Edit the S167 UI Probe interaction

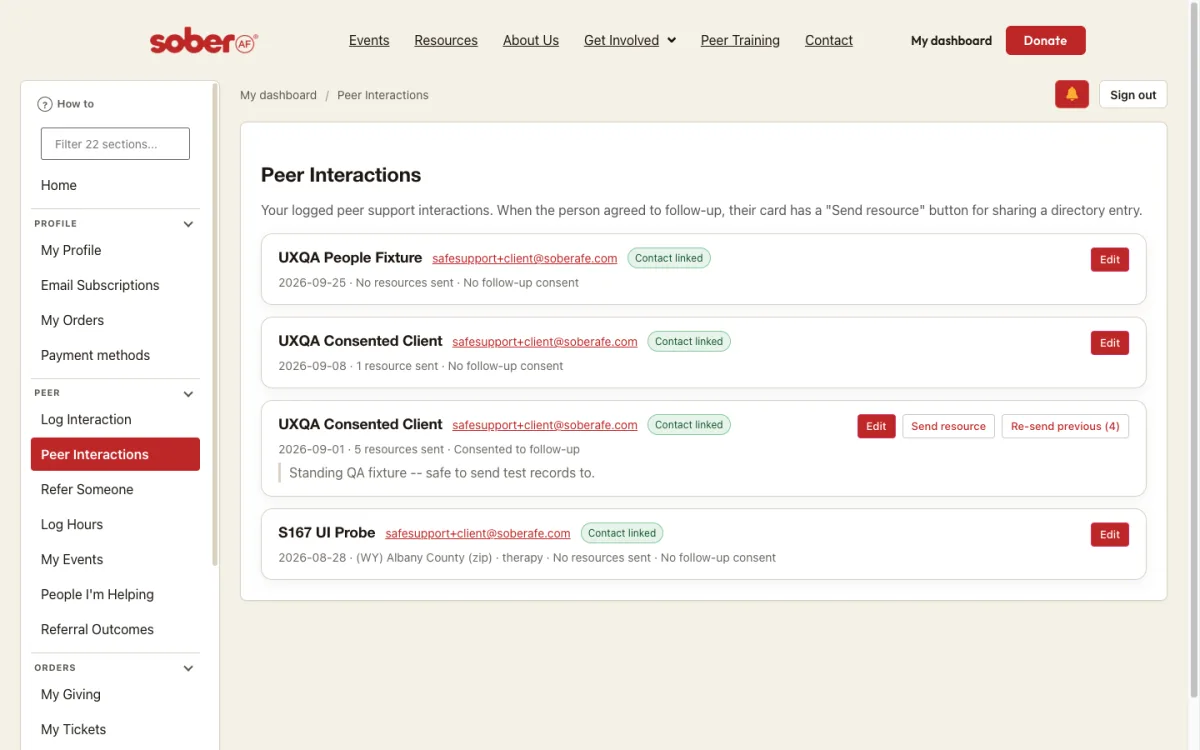1110,535
